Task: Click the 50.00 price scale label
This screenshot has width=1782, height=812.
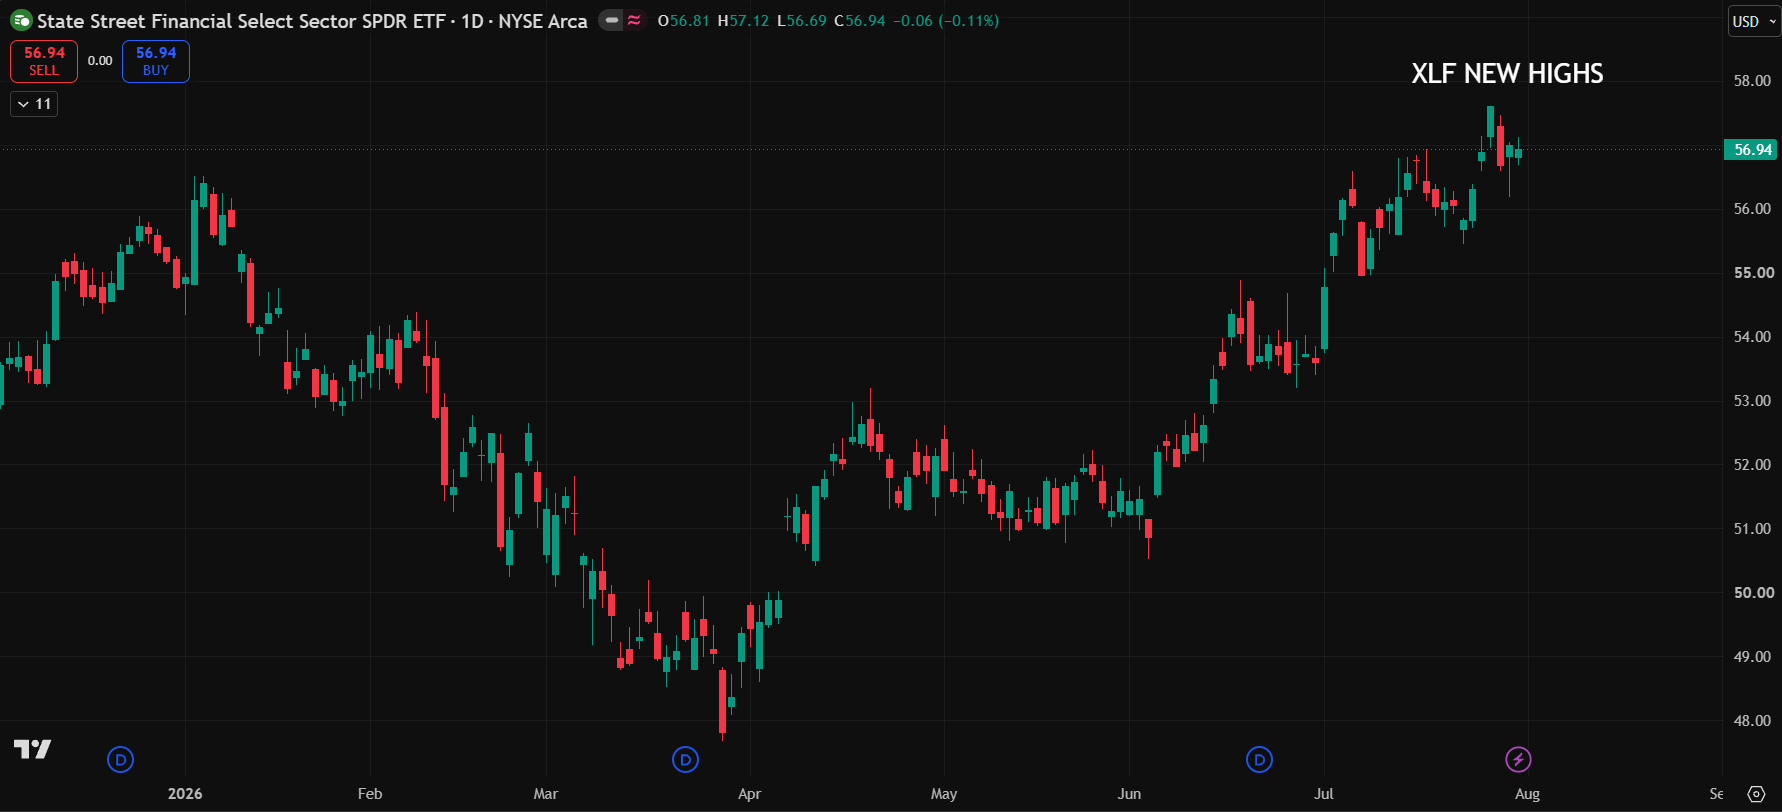Action: click(x=1752, y=593)
